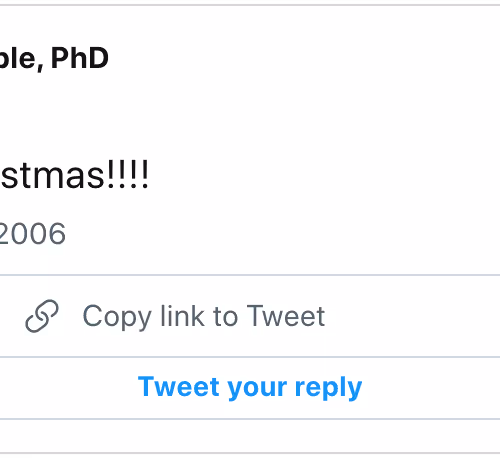Click empty space right of 2006 date
Screen dimensions: 500x458
283,233
